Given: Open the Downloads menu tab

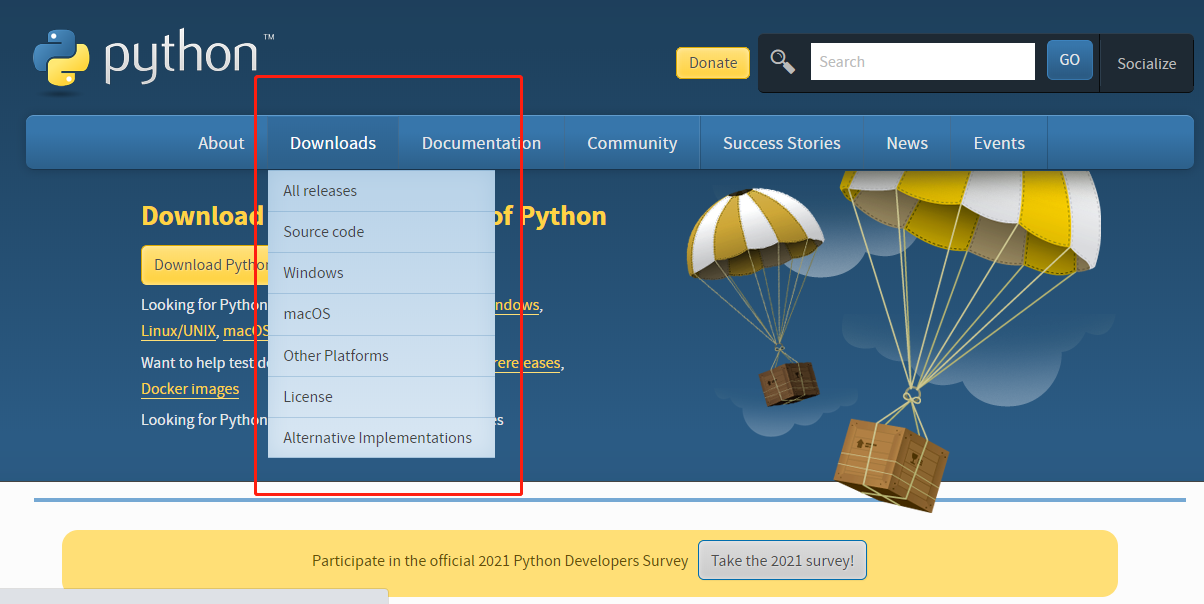Looking at the screenshot, I should pos(333,143).
